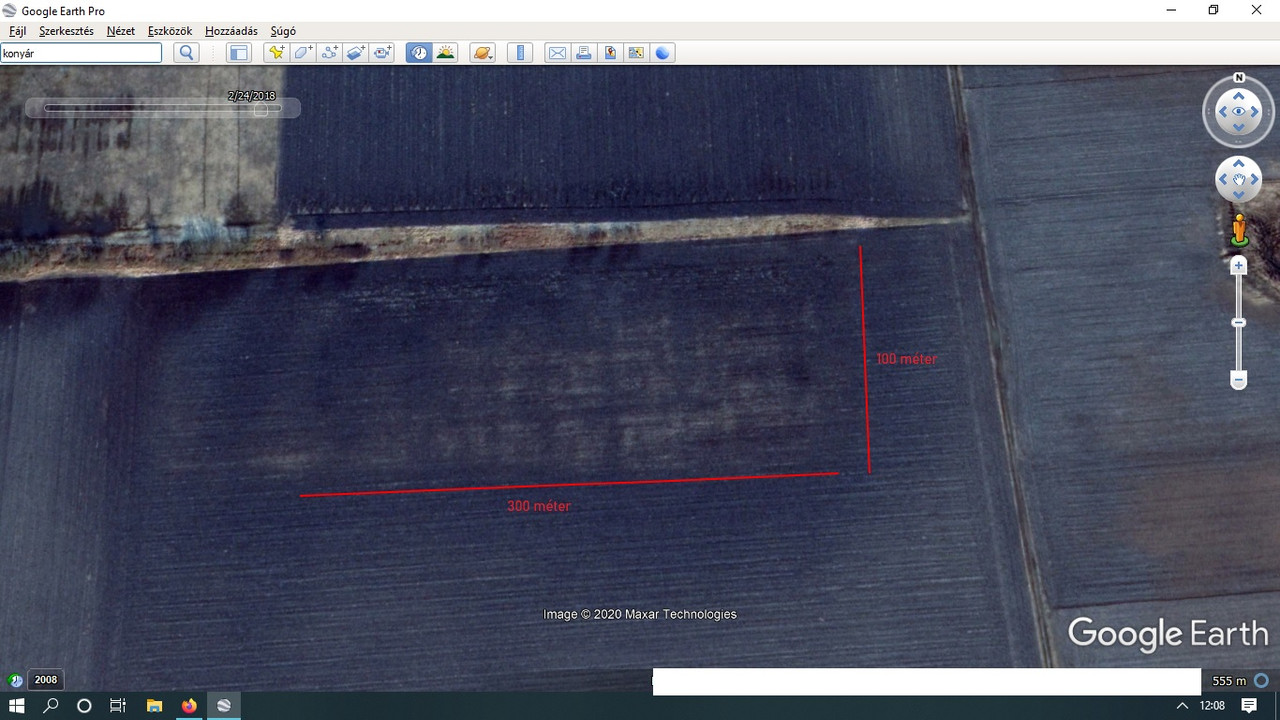
Task: Toggle historical imagery clock button
Action: coord(419,53)
